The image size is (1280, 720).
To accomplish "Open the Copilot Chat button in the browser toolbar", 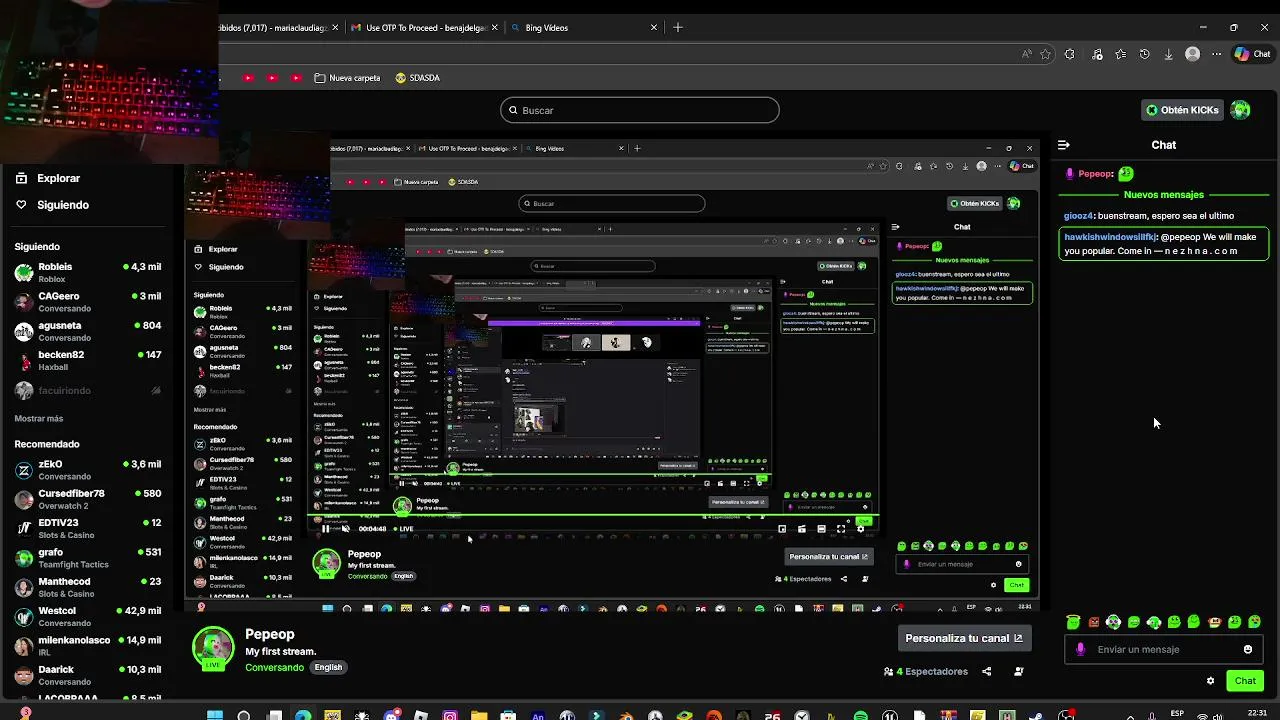I will (x=1254, y=54).
